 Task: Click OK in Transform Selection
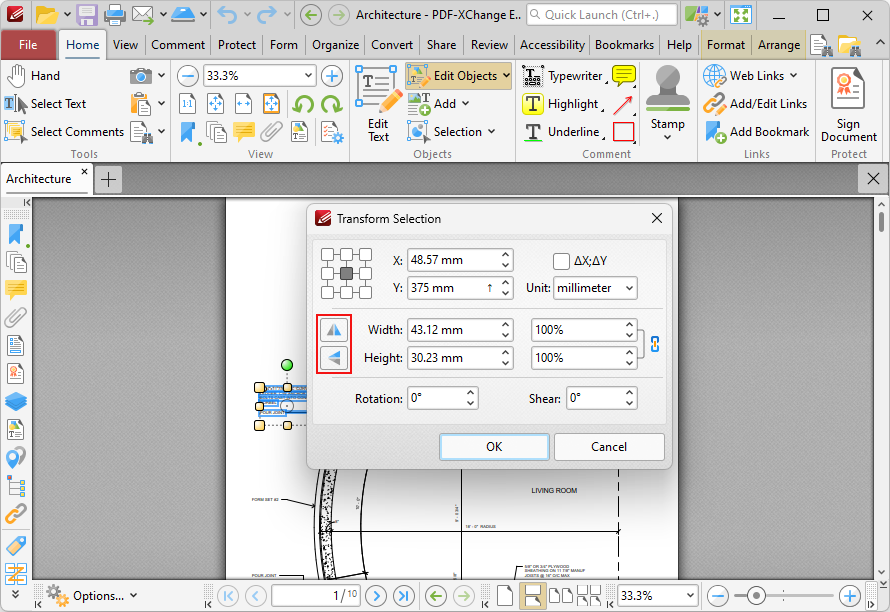(x=494, y=447)
